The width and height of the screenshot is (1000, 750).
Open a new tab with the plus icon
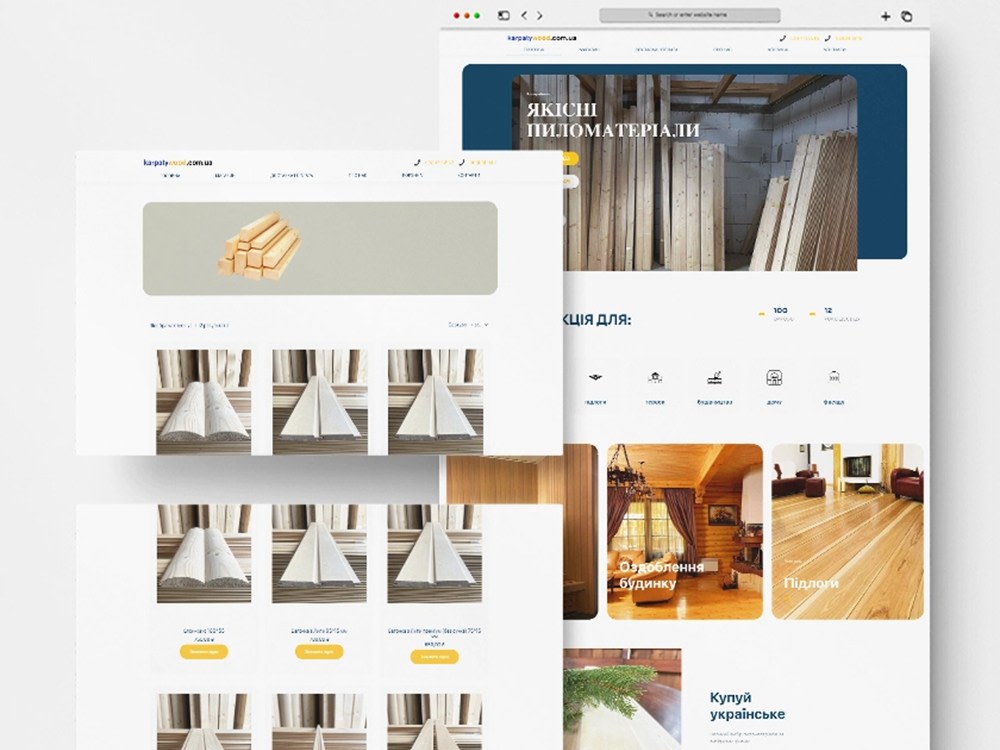pyautogui.click(x=885, y=17)
